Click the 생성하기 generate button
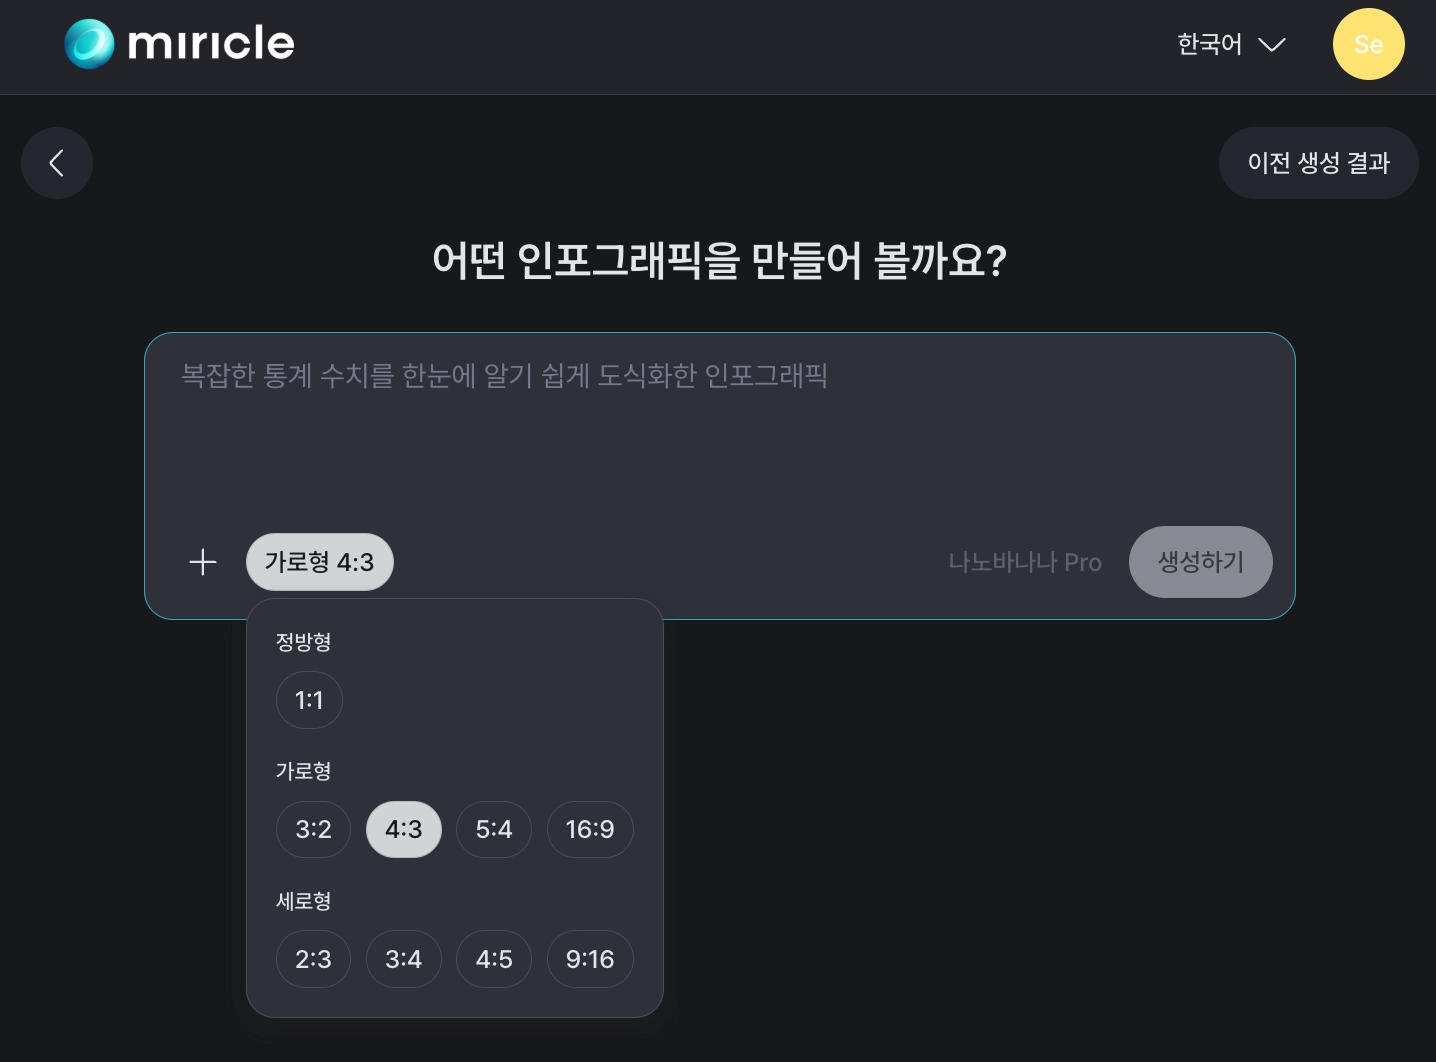Image resolution: width=1436 pixels, height=1062 pixels. [1200, 562]
